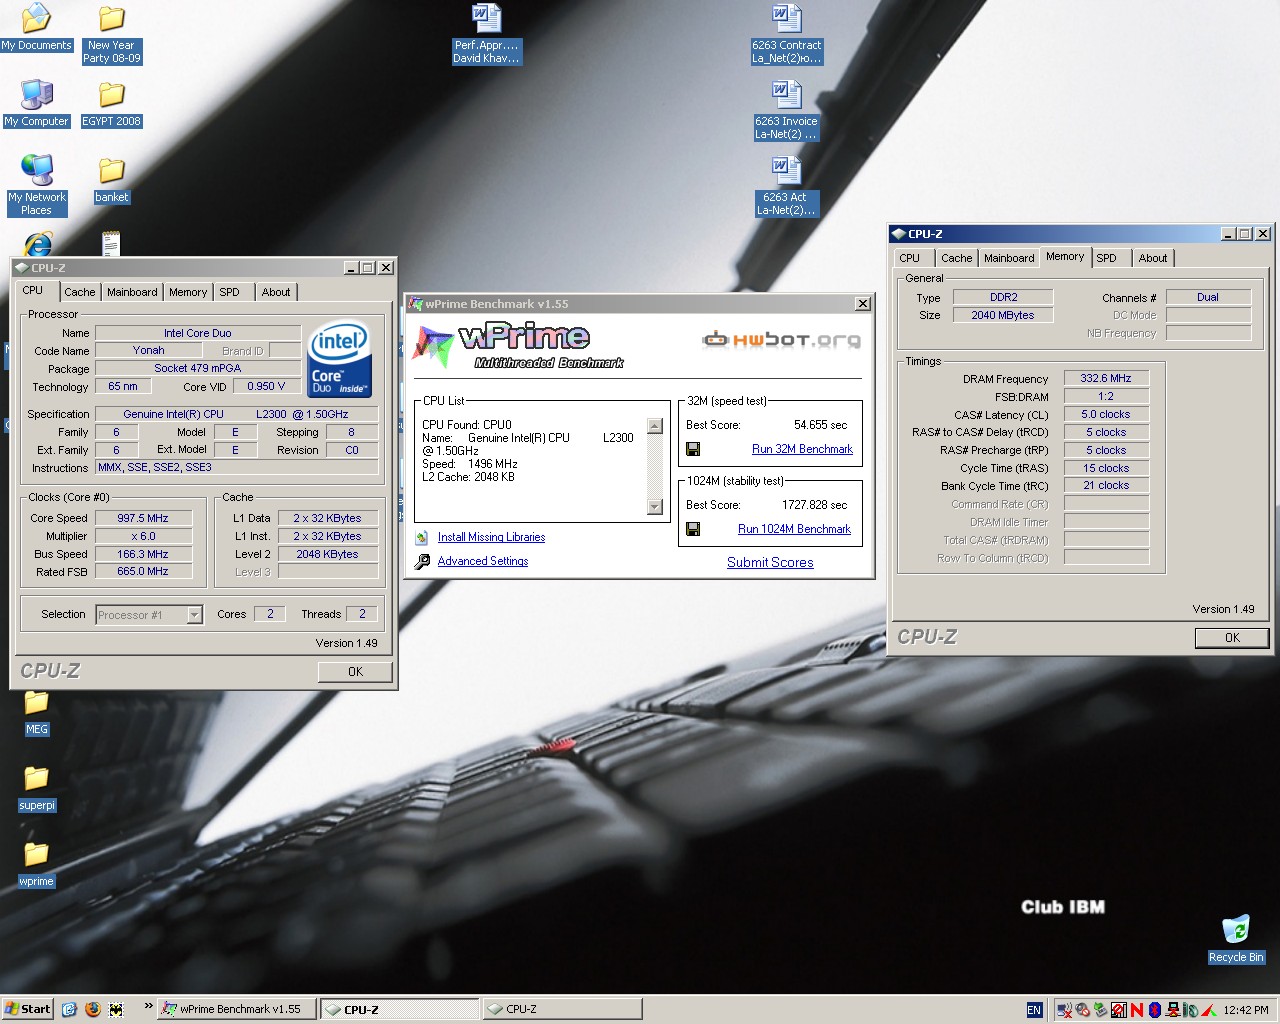Launch Internet Explorer from Quick Launch
The width and height of the screenshot is (1280, 1024).
point(69,1009)
